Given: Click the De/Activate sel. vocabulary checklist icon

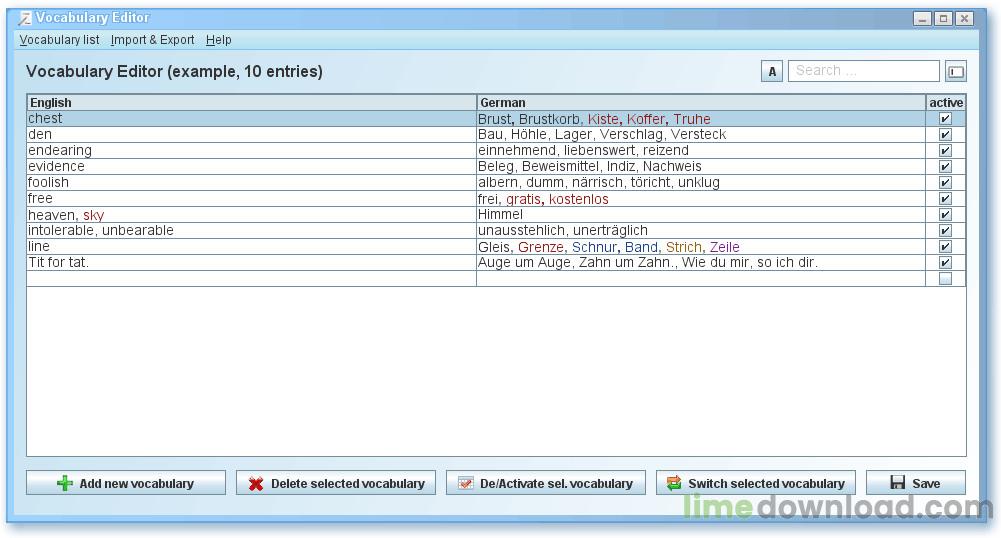Looking at the screenshot, I should click(465, 484).
